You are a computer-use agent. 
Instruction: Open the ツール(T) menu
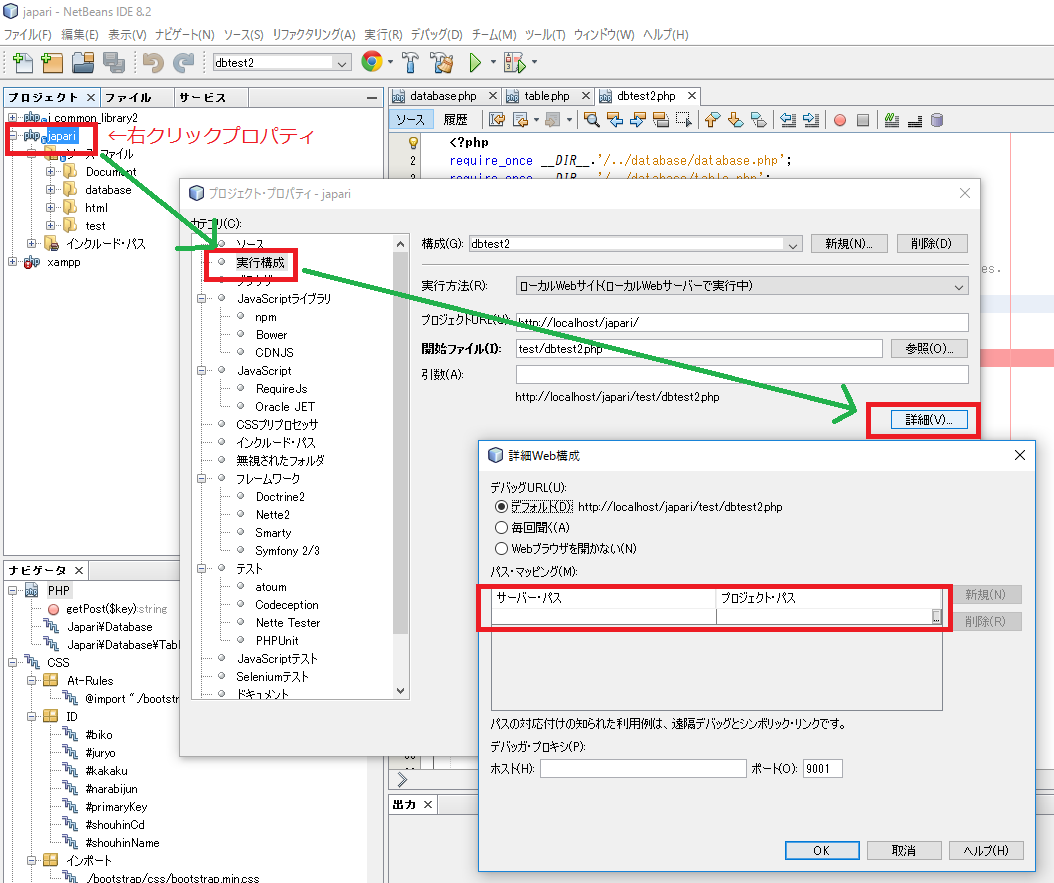545,34
